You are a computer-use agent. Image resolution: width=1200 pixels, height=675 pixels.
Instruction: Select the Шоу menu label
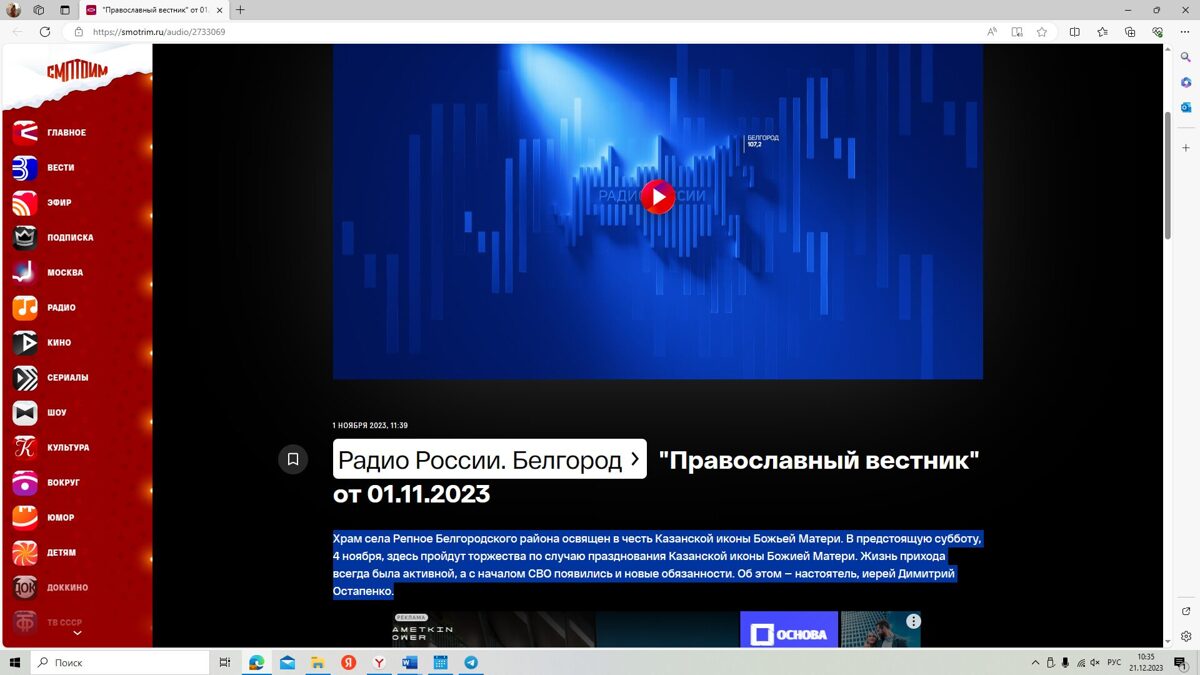pyautogui.click(x=57, y=413)
